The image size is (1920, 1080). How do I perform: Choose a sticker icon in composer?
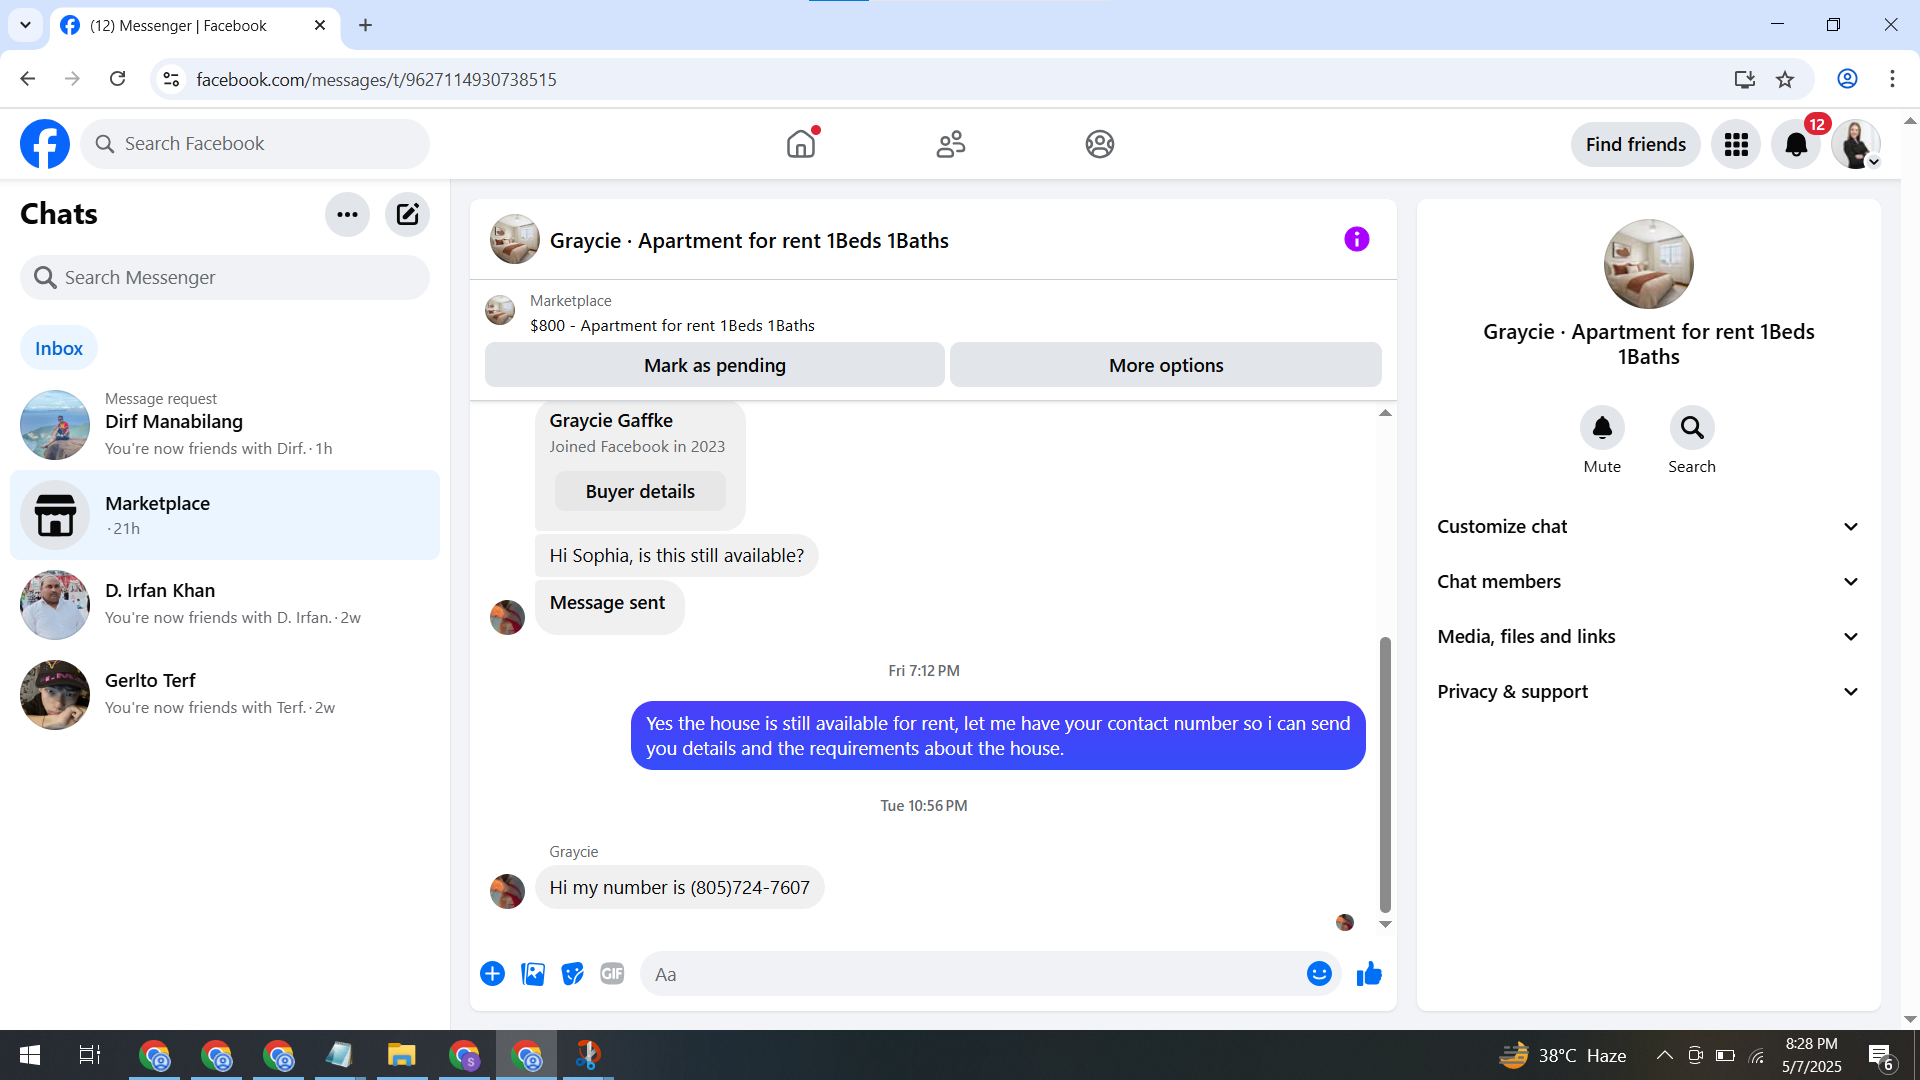[x=572, y=974]
